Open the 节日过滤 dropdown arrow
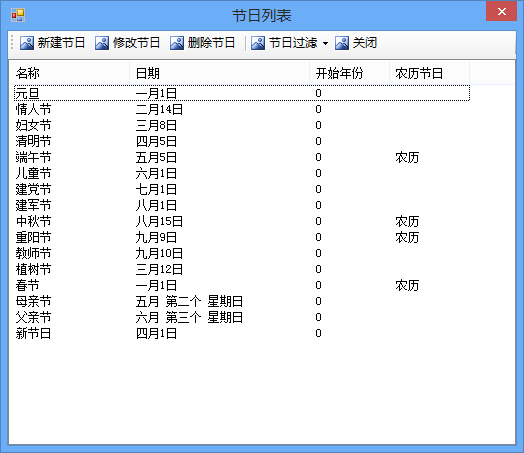Viewport: 524px width, 453px height. pos(325,43)
